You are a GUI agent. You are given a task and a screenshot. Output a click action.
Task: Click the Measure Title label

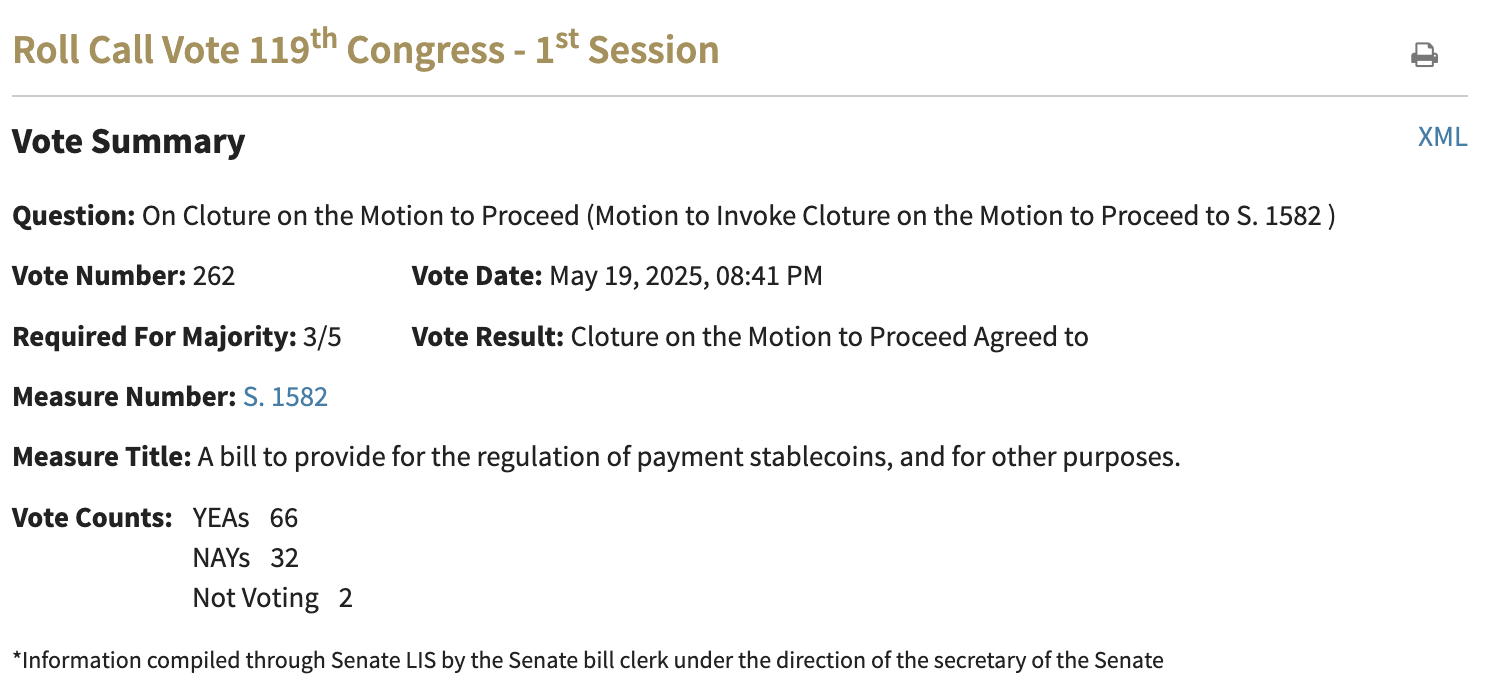click(x=101, y=458)
